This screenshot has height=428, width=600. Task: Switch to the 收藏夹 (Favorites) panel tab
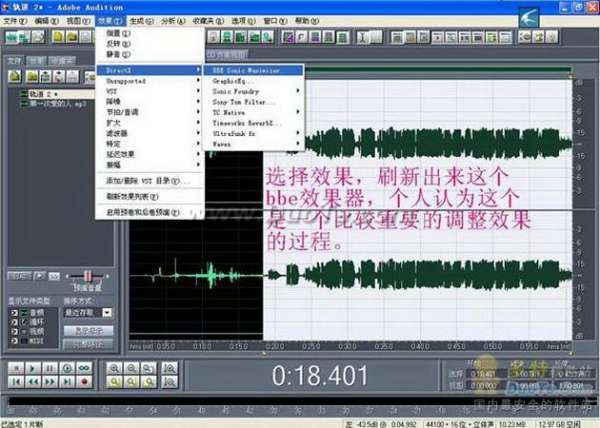tap(62, 60)
